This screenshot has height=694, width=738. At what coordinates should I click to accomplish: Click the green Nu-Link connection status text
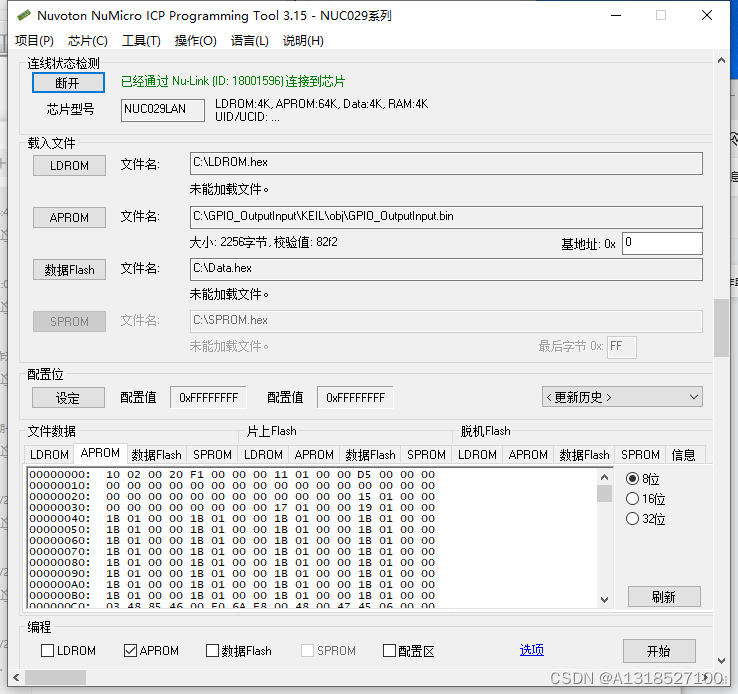(x=233, y=81)
